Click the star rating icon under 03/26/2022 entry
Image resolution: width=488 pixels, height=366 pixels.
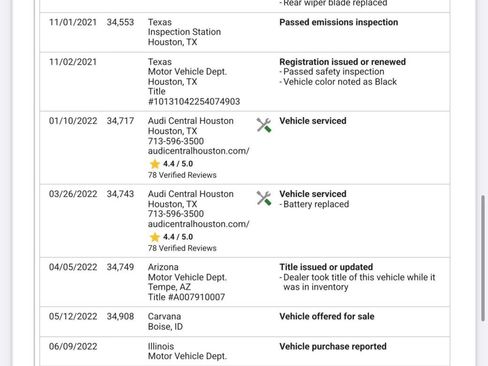coord(155,237)
